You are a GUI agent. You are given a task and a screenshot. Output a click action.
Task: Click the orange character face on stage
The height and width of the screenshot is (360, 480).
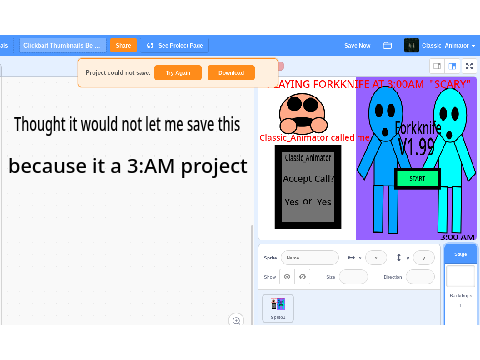[x=302, y=113]
